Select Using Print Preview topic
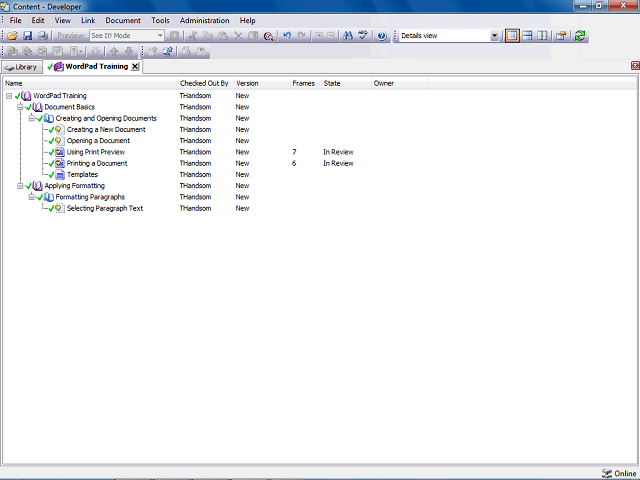Screen dimensions: 640x480 (x=96, y=152)
